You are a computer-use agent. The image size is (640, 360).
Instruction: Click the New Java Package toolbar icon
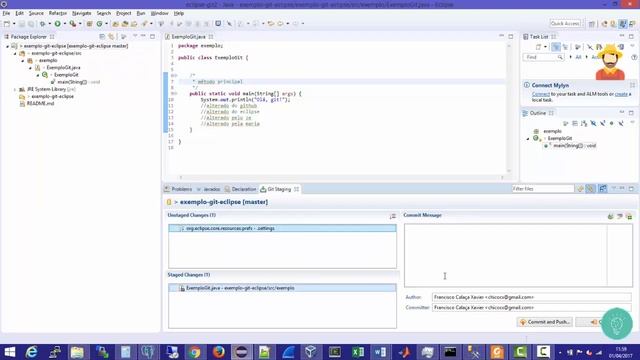[x=89, y=24]
